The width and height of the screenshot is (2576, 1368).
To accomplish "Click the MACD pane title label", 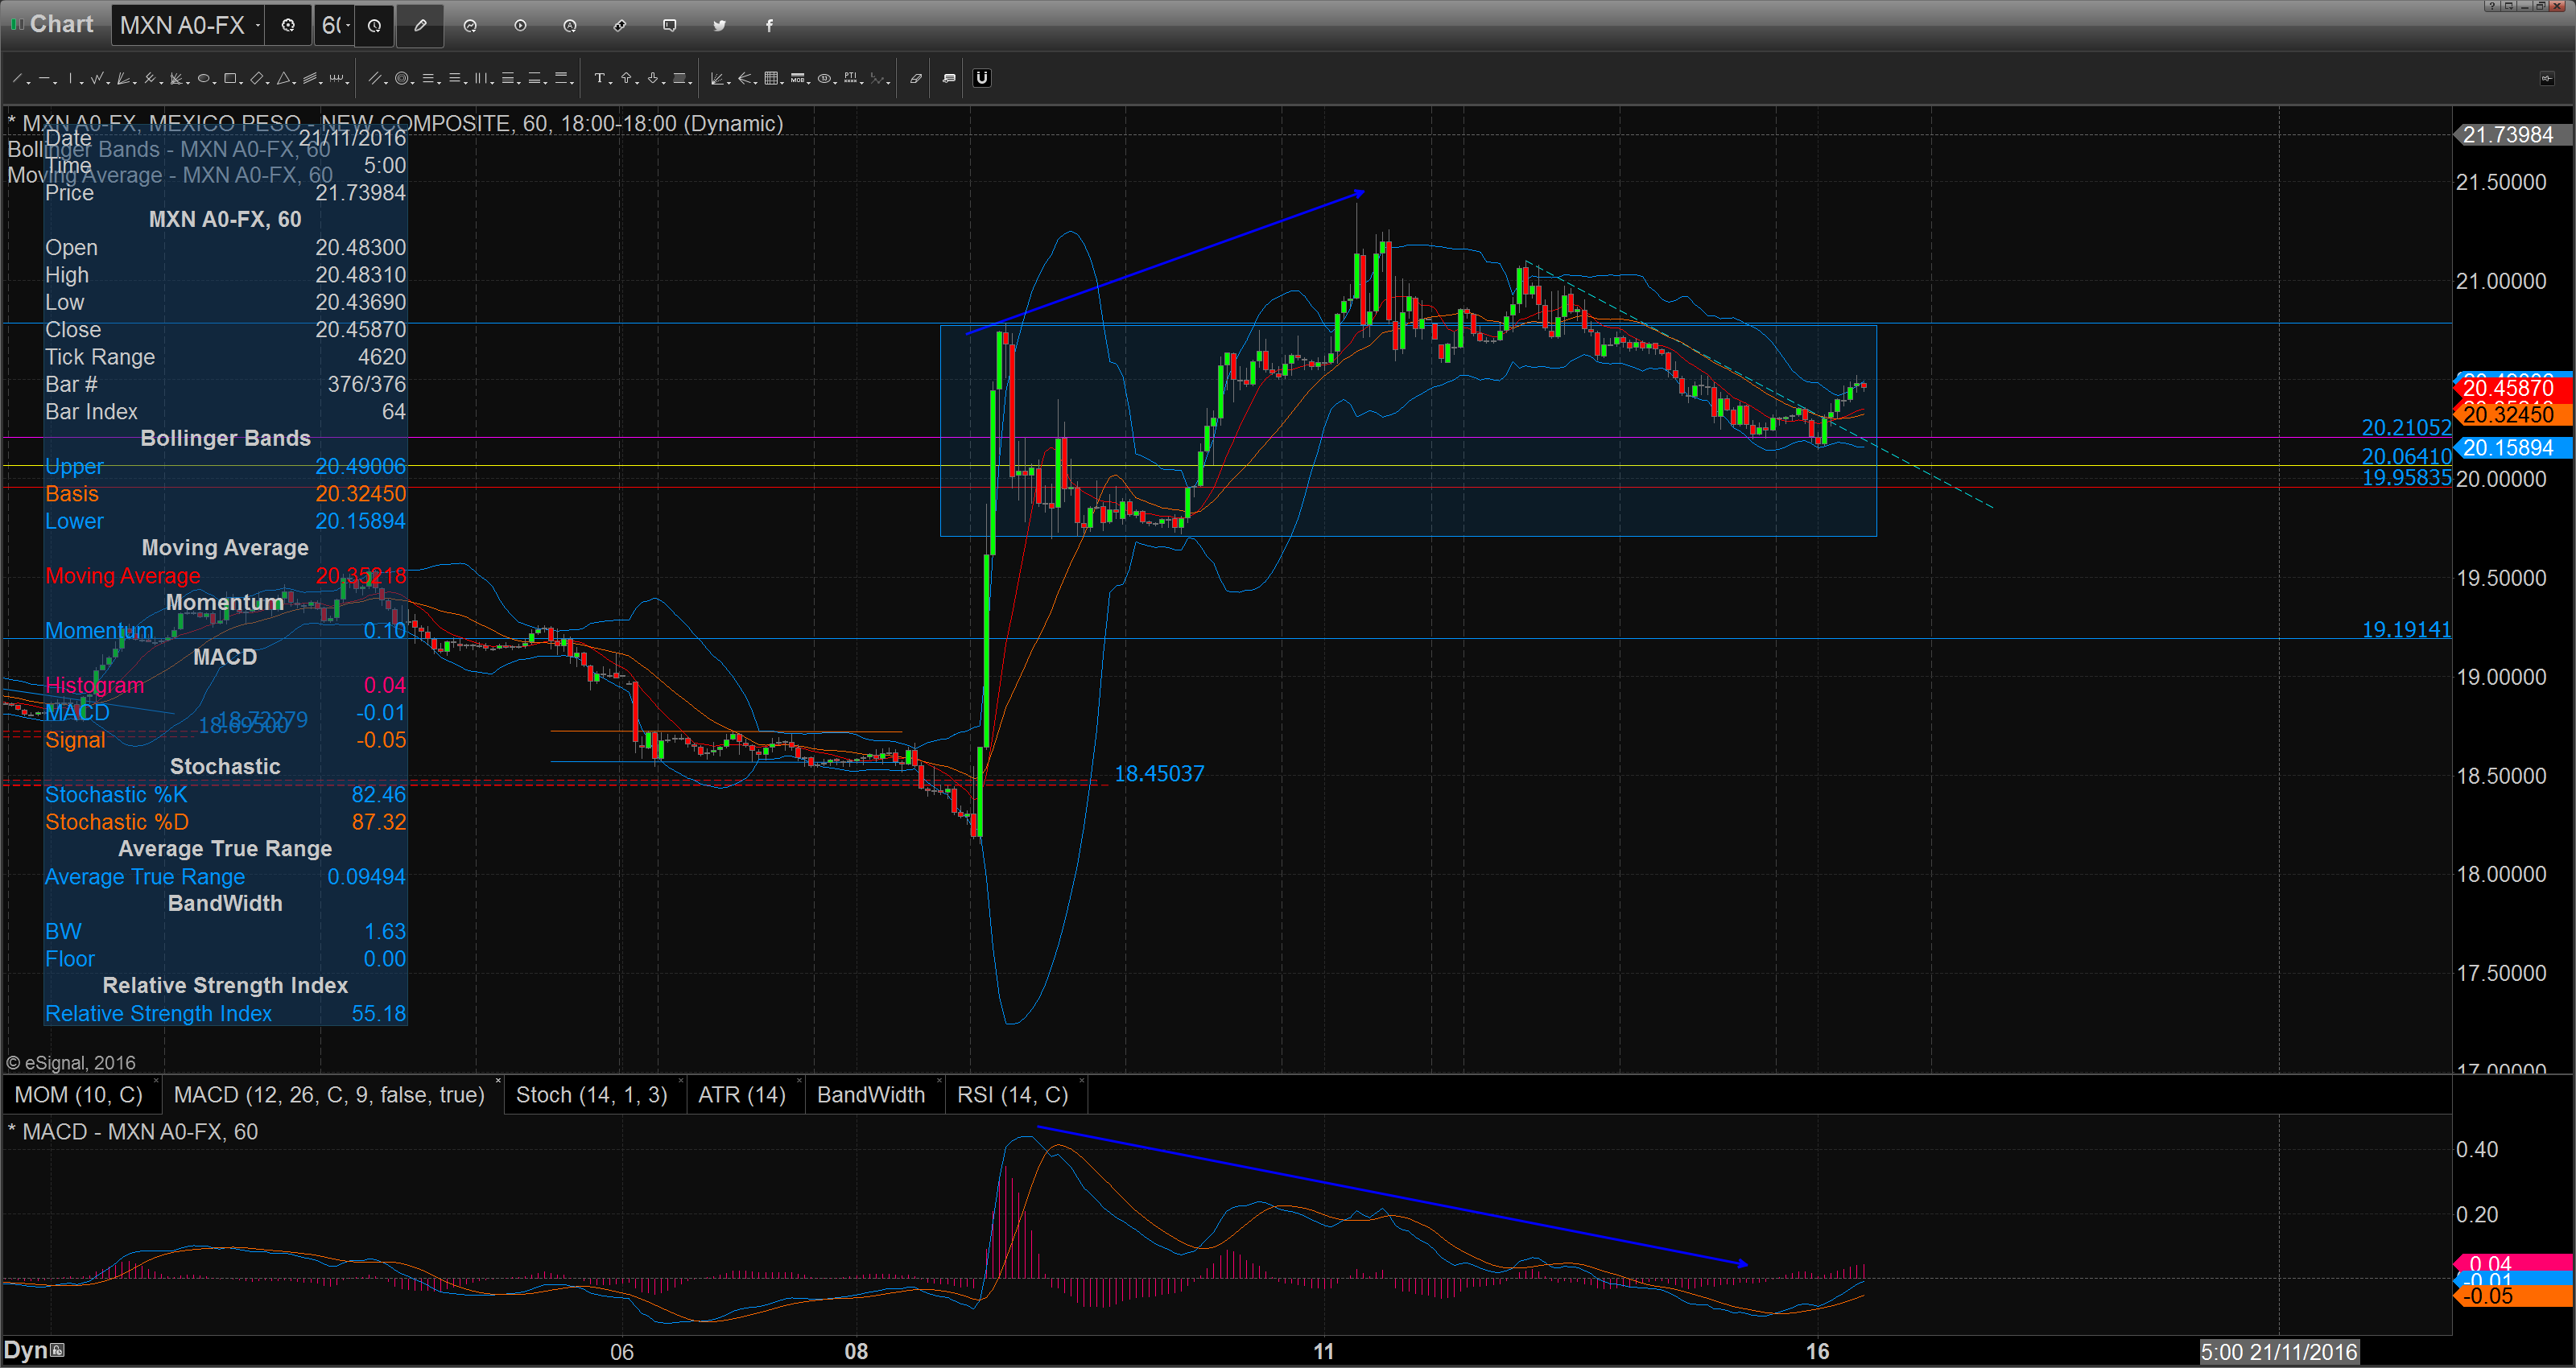I will tap(133, 1132).
